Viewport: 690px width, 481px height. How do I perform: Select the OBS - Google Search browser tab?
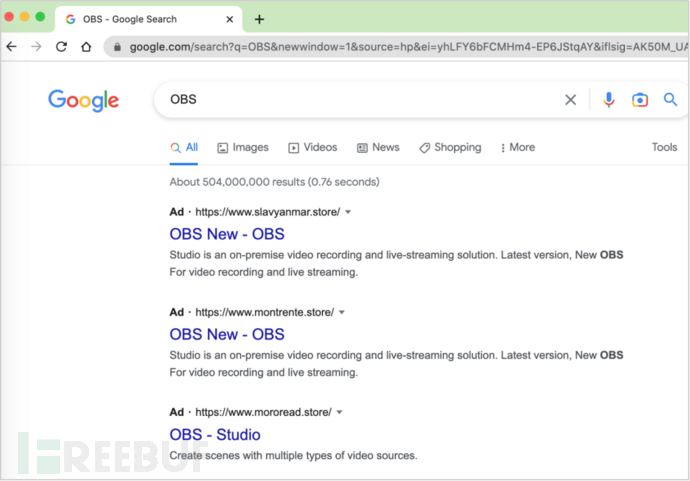[x=149, y=19]
